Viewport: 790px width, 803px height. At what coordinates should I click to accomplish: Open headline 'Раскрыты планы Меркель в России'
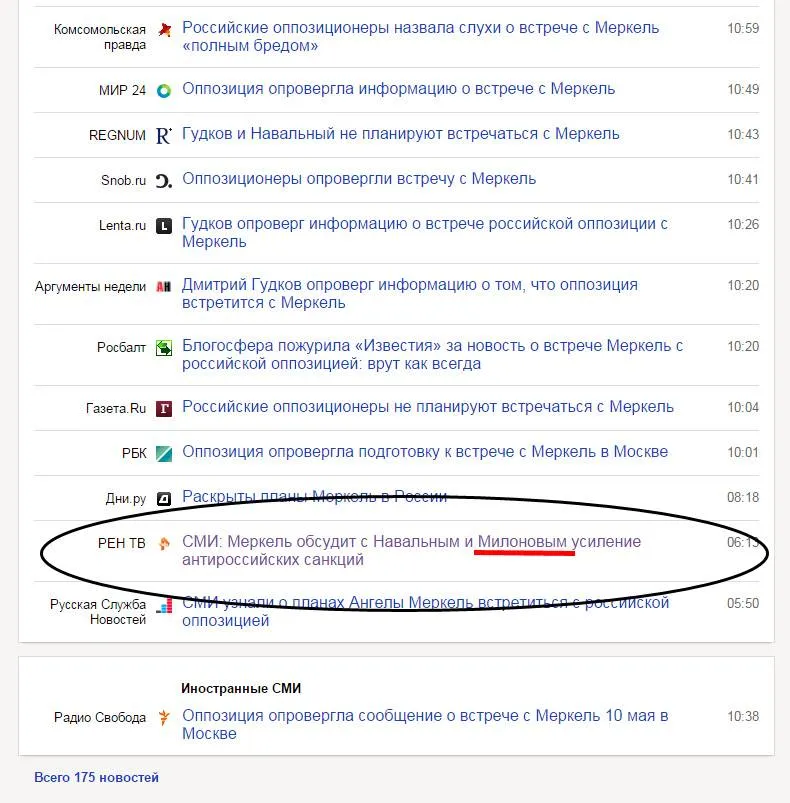click(x=315, y=497)
